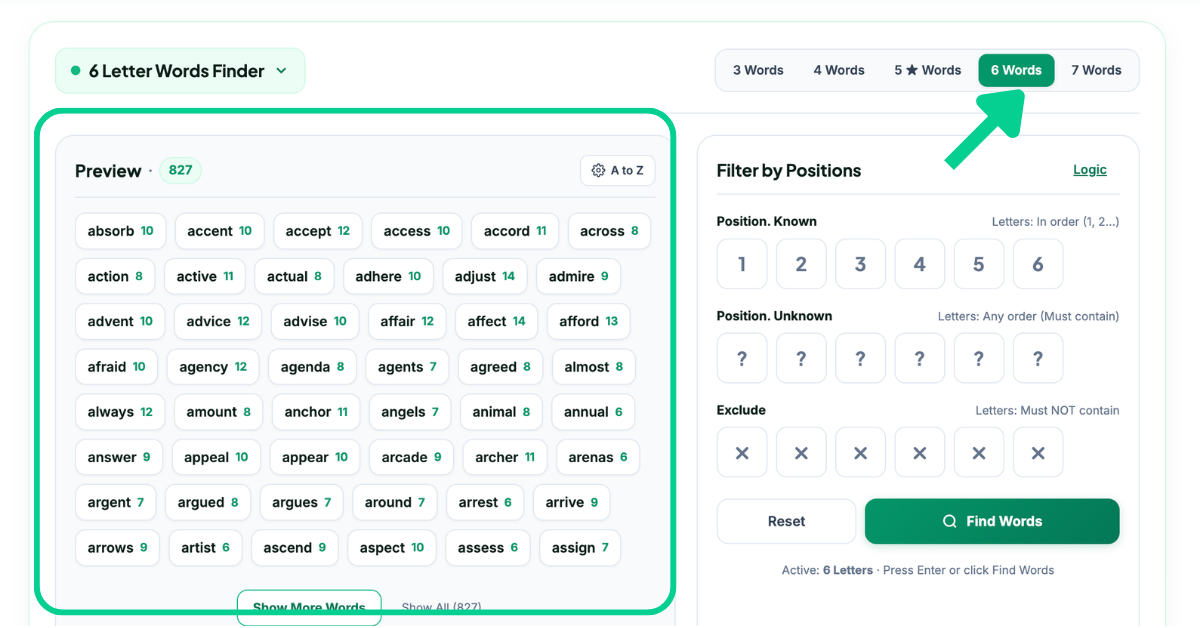Image resolution: width=1200 pixels, height=628 pixels.
Task: Pick the word chip 'archer'
Action: click(x=505, y=457)
